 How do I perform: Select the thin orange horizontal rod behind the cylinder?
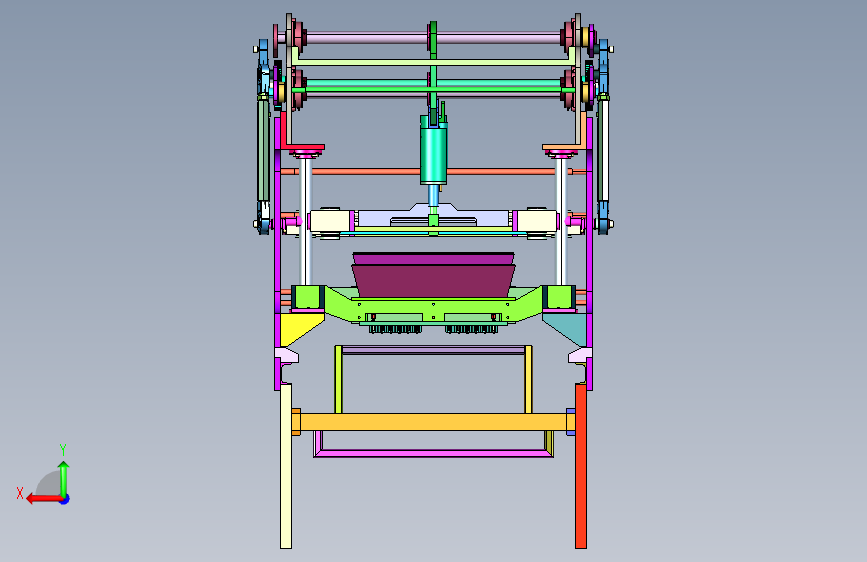point(434,171)
